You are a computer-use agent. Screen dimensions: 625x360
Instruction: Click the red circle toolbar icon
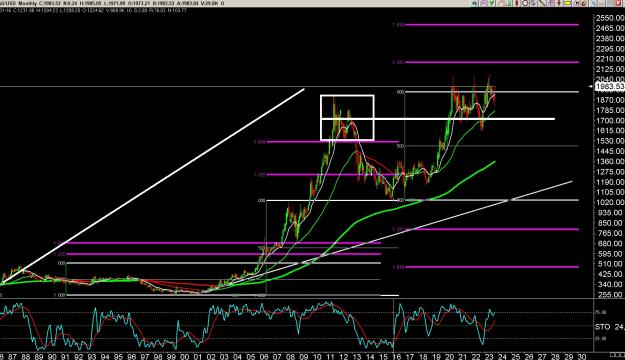point(525,3)
